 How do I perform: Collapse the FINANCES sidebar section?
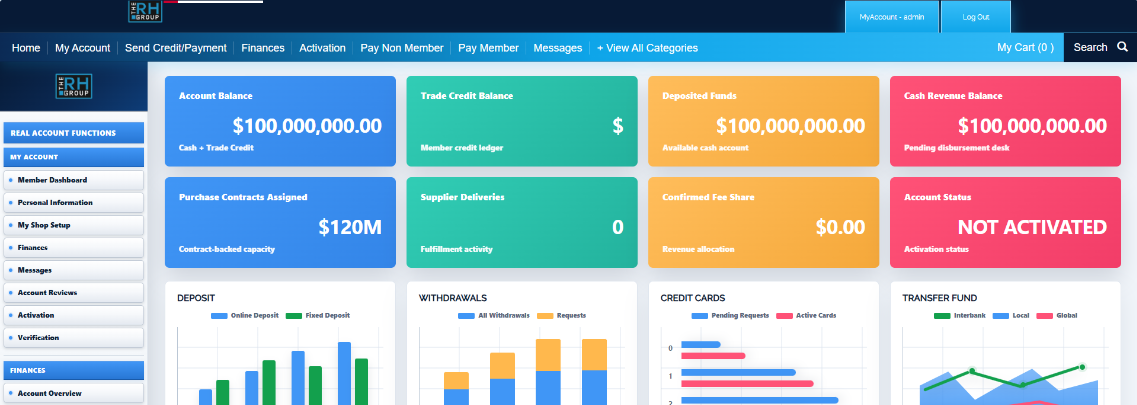tap(73, 370)
